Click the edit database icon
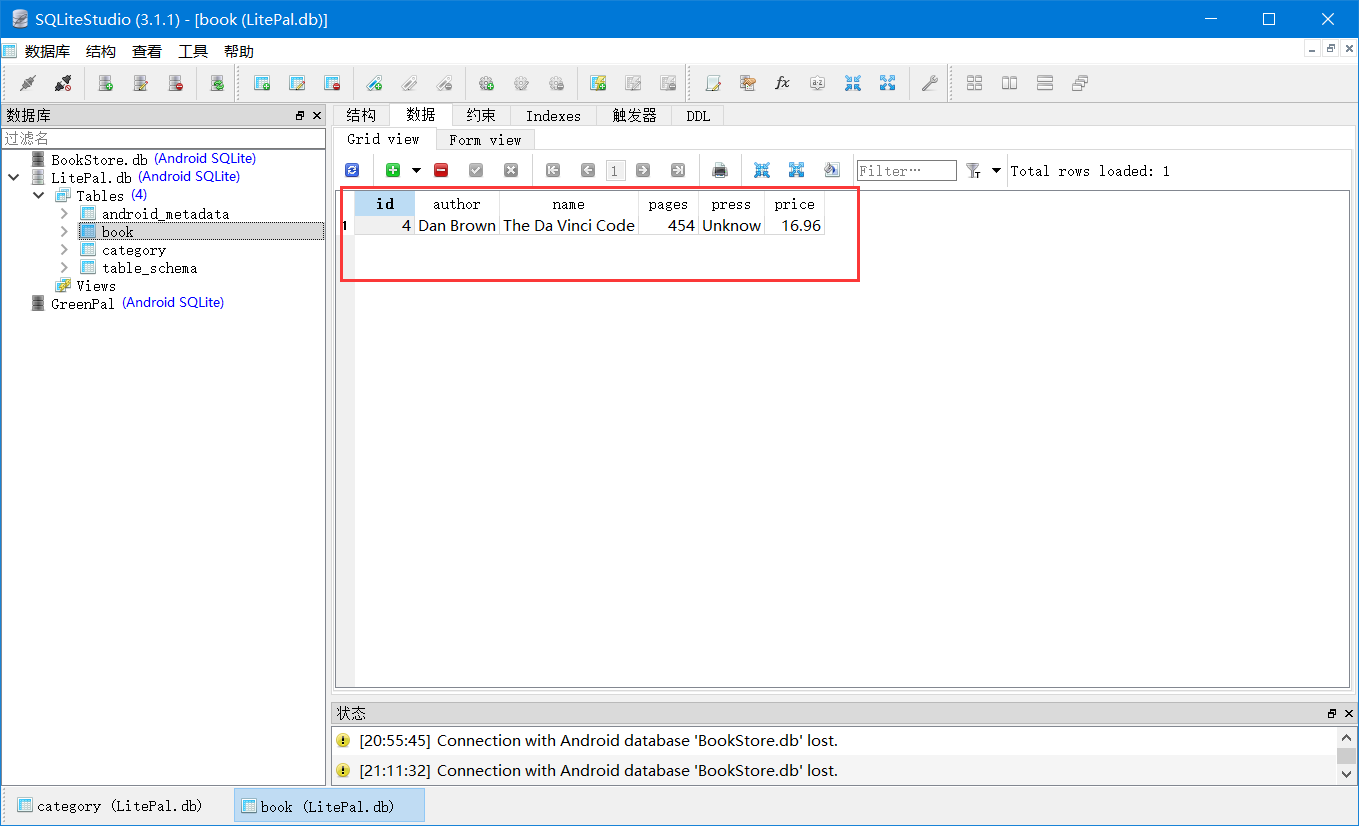This screenshot has height=826, width=1359. 140,84
